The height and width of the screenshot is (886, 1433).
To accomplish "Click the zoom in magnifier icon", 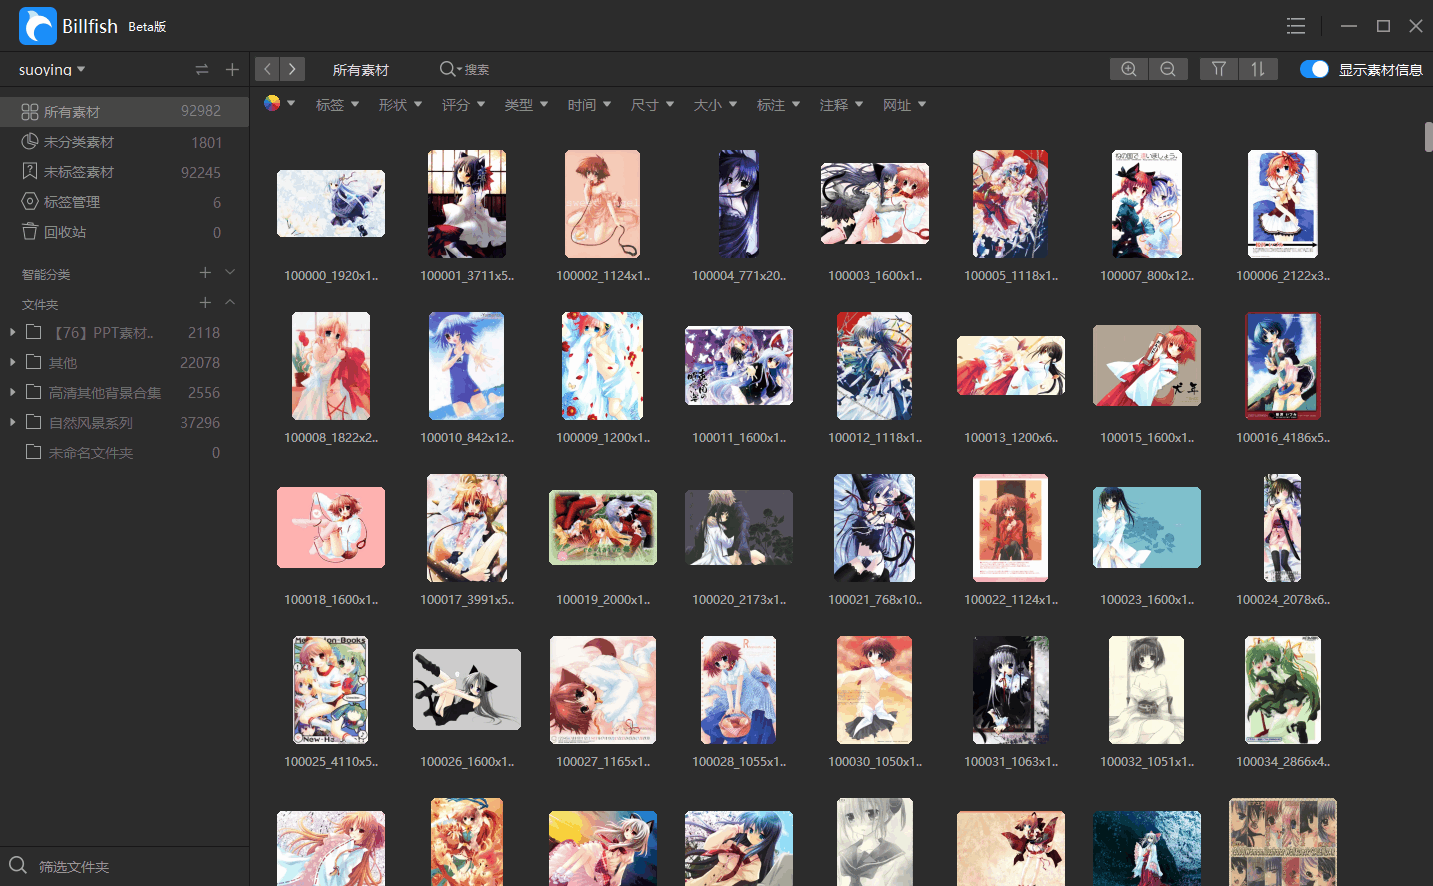I will click(1129, 69).
